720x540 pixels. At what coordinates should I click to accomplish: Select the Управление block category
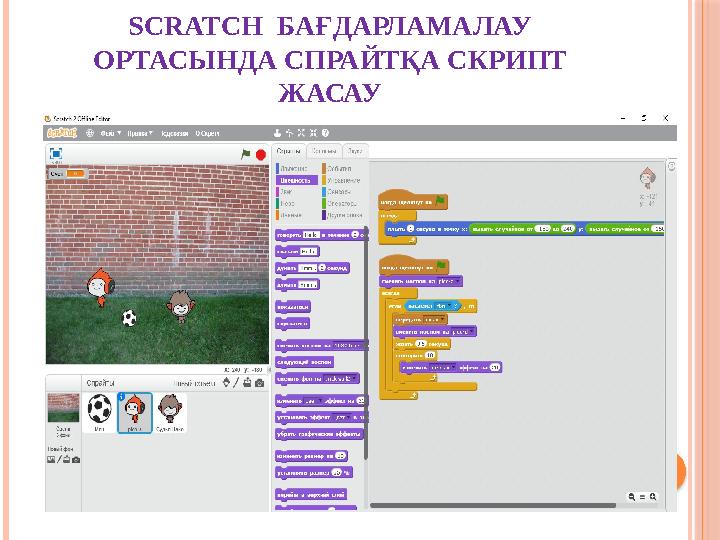pyautogui.click(x=343, y=180)
